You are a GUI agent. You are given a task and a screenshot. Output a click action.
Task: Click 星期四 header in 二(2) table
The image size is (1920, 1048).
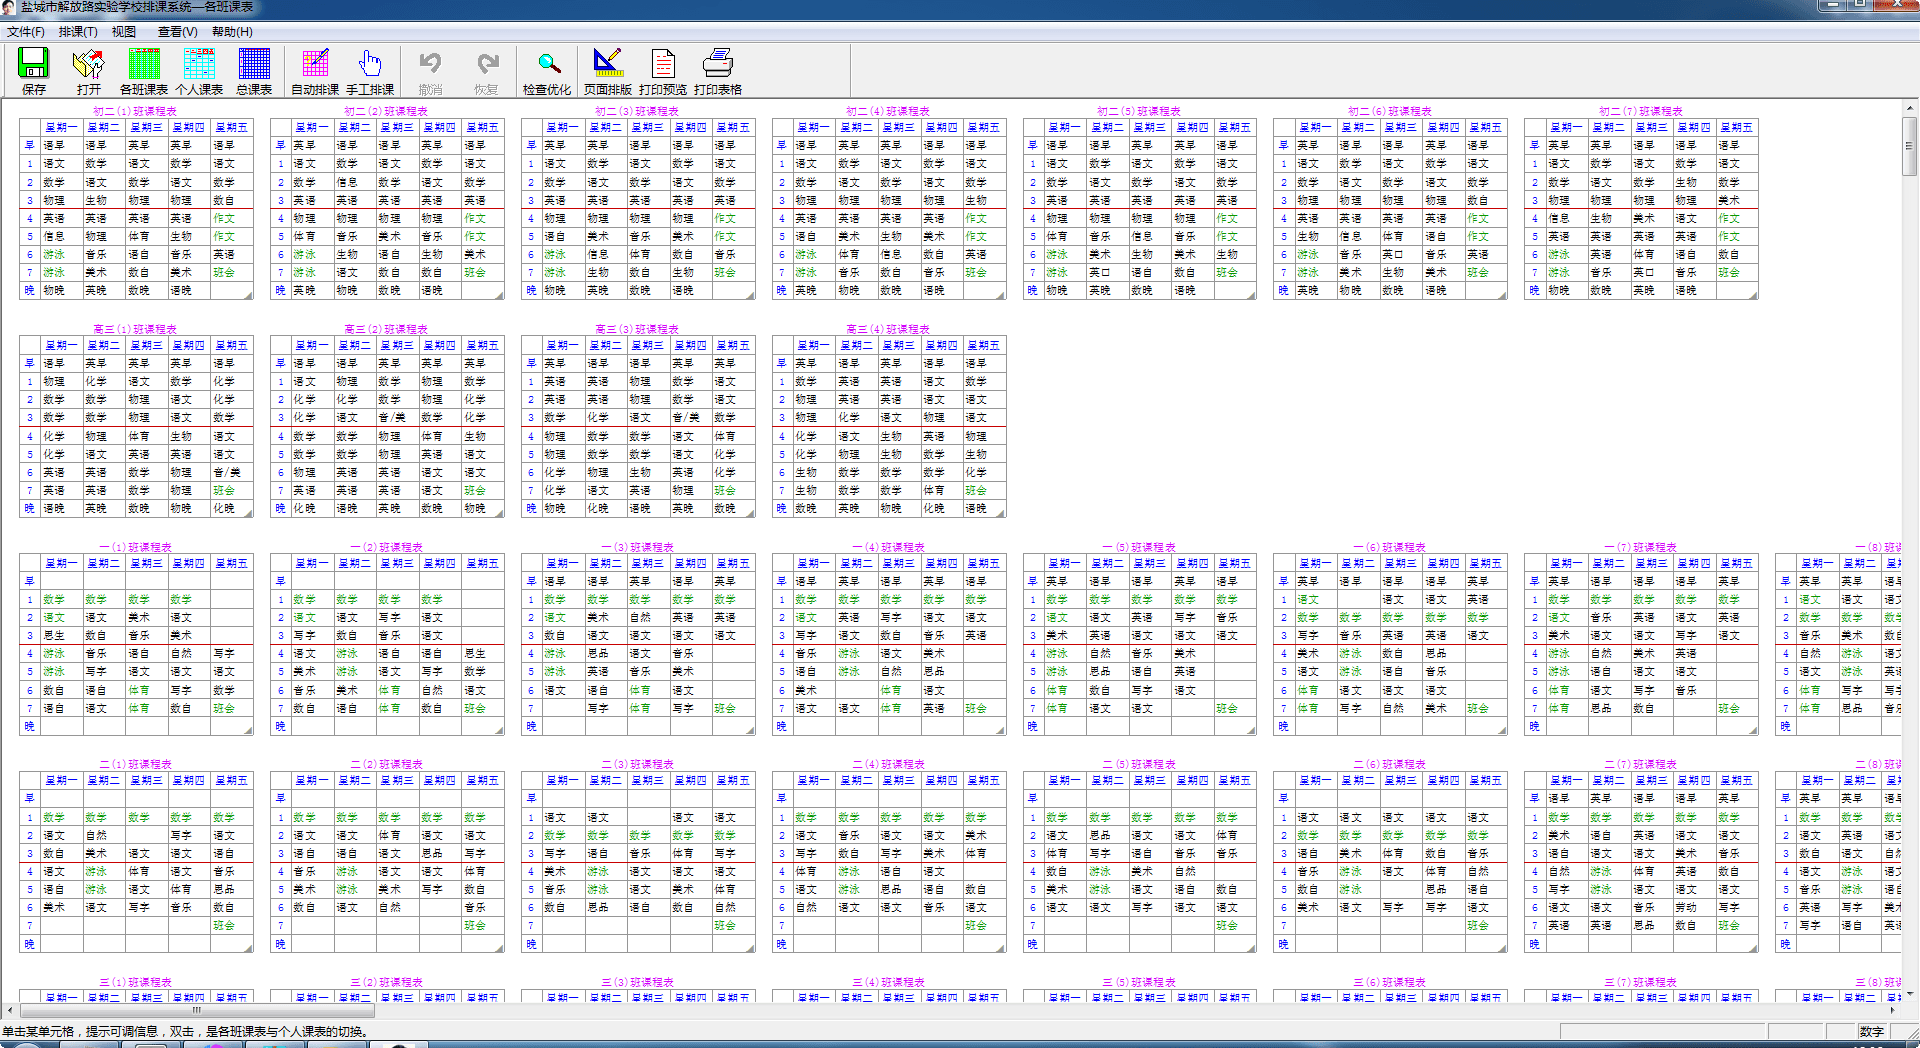pos(439,780)
